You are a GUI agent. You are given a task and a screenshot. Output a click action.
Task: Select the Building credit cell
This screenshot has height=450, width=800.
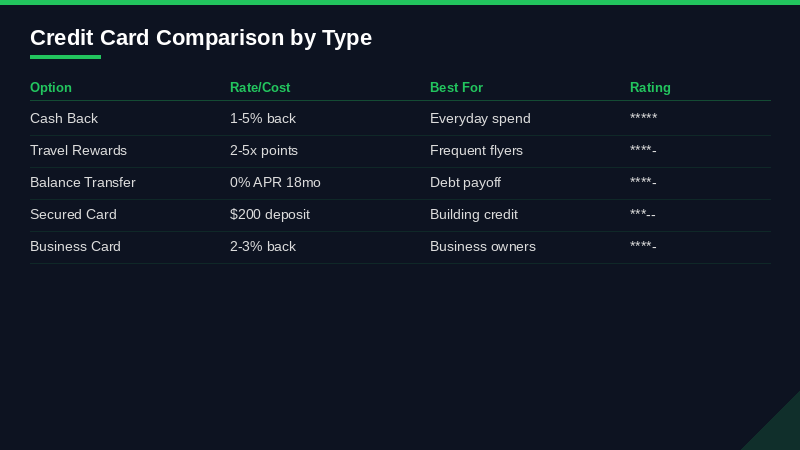[x=474, y=215]
